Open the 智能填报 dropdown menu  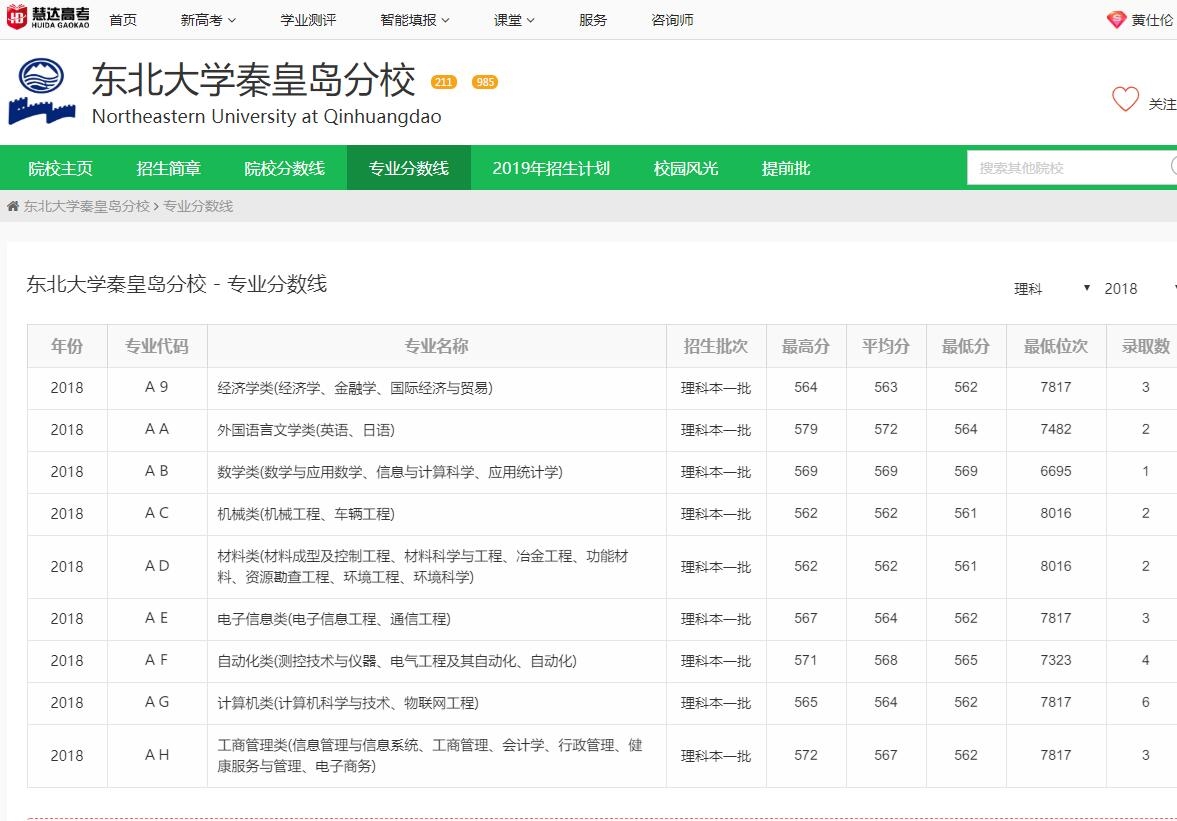point(415,20)
